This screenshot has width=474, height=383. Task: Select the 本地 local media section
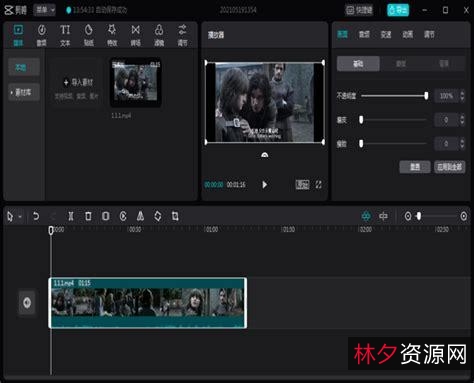(x=24, y=67)
